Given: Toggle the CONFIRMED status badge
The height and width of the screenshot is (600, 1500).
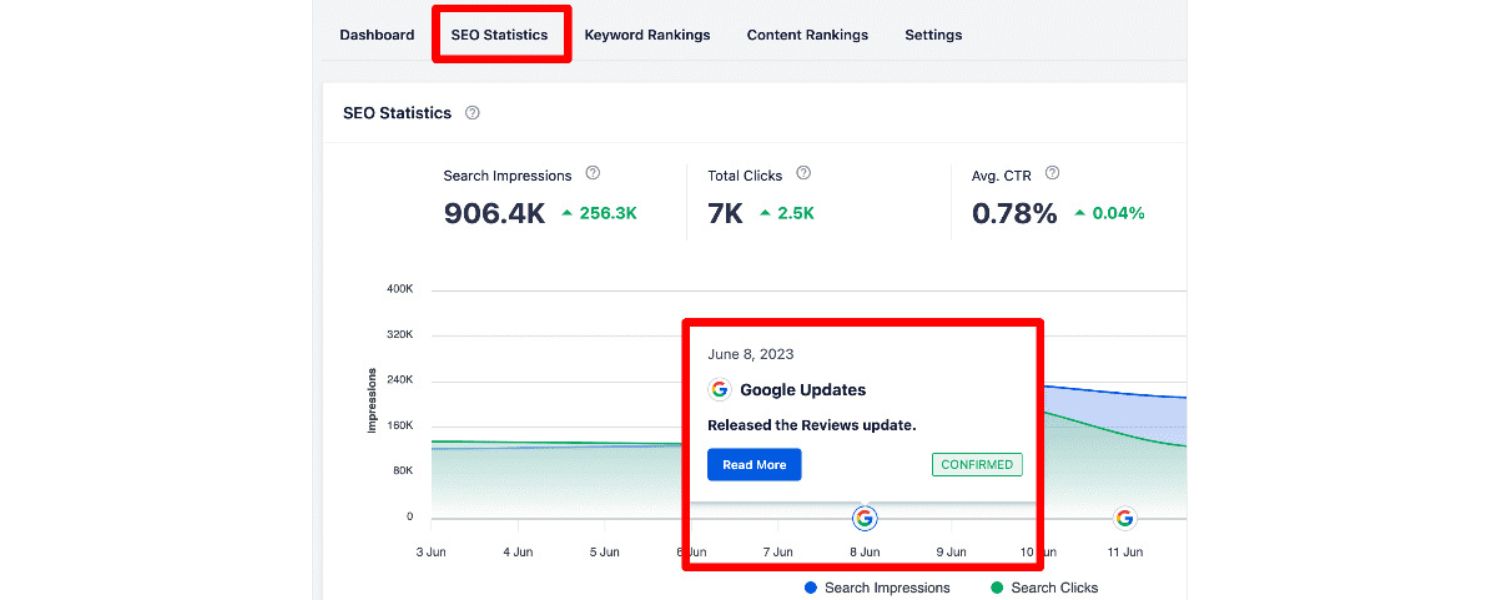Looking at the screenshot, I should point(977,464).
